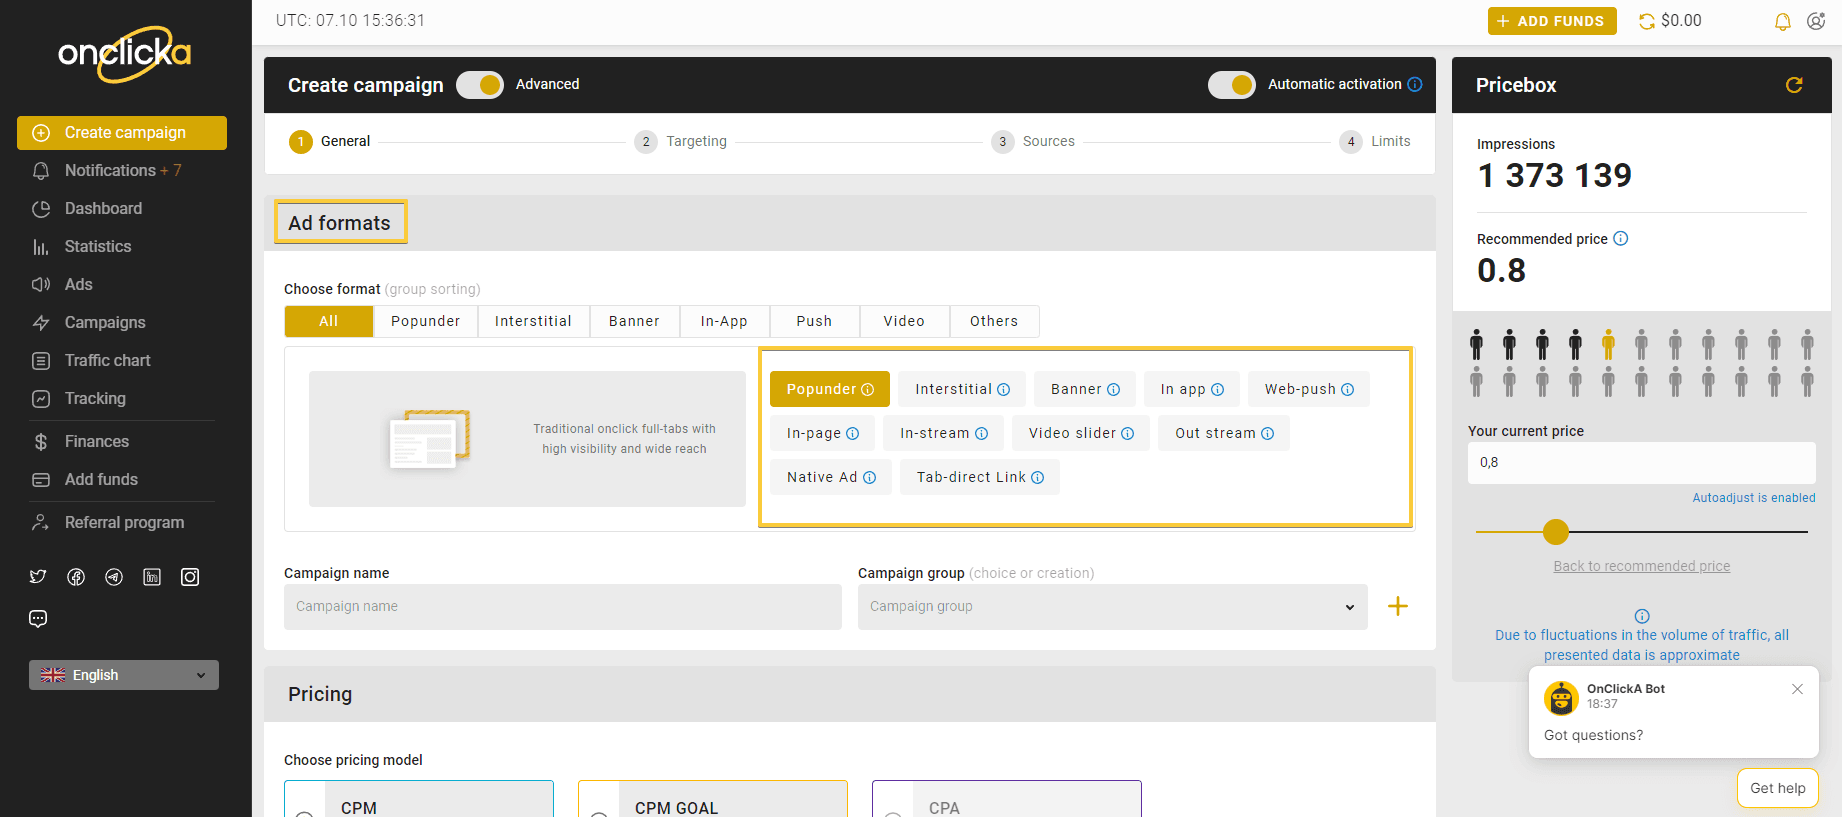Screen dimensions: 1842x817
Task: Click the Recommended price info icon
Action: click(x=1621, y=239)
